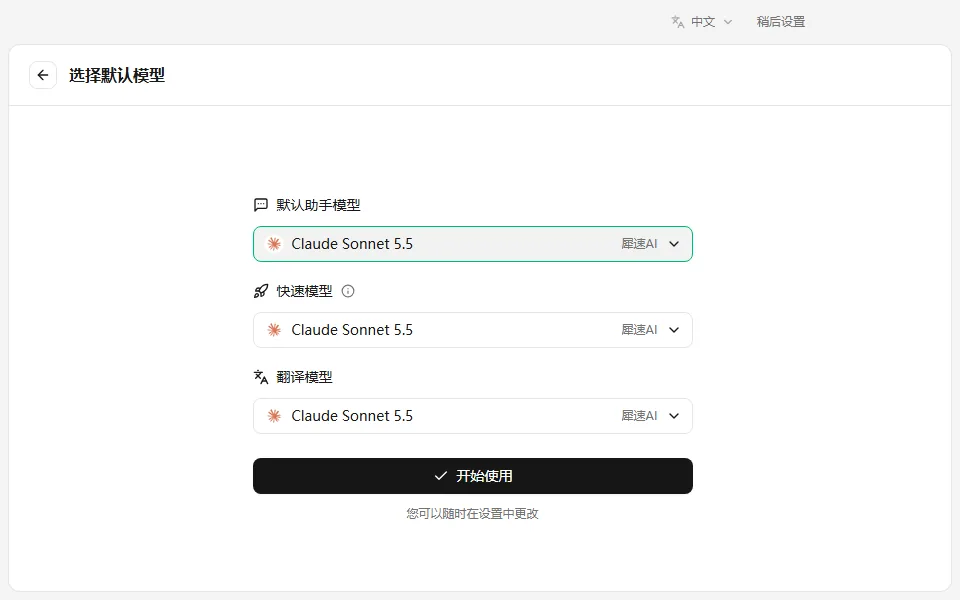
Task: Click the chevron in the 快速模型 dropdown
Action: [x=674, y=330]
